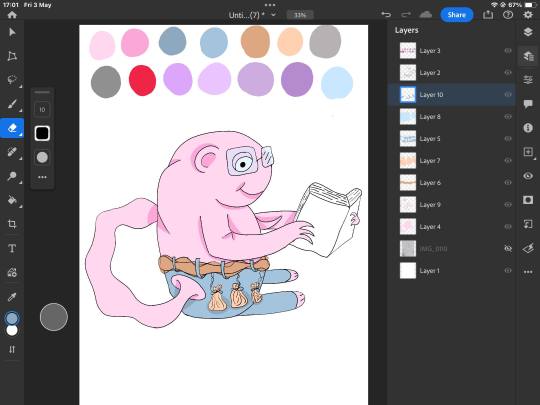Image resolution: width=540 pixels, height=405 pixels.
Task: Open cloud document status icon
Action: coord(426,14)
